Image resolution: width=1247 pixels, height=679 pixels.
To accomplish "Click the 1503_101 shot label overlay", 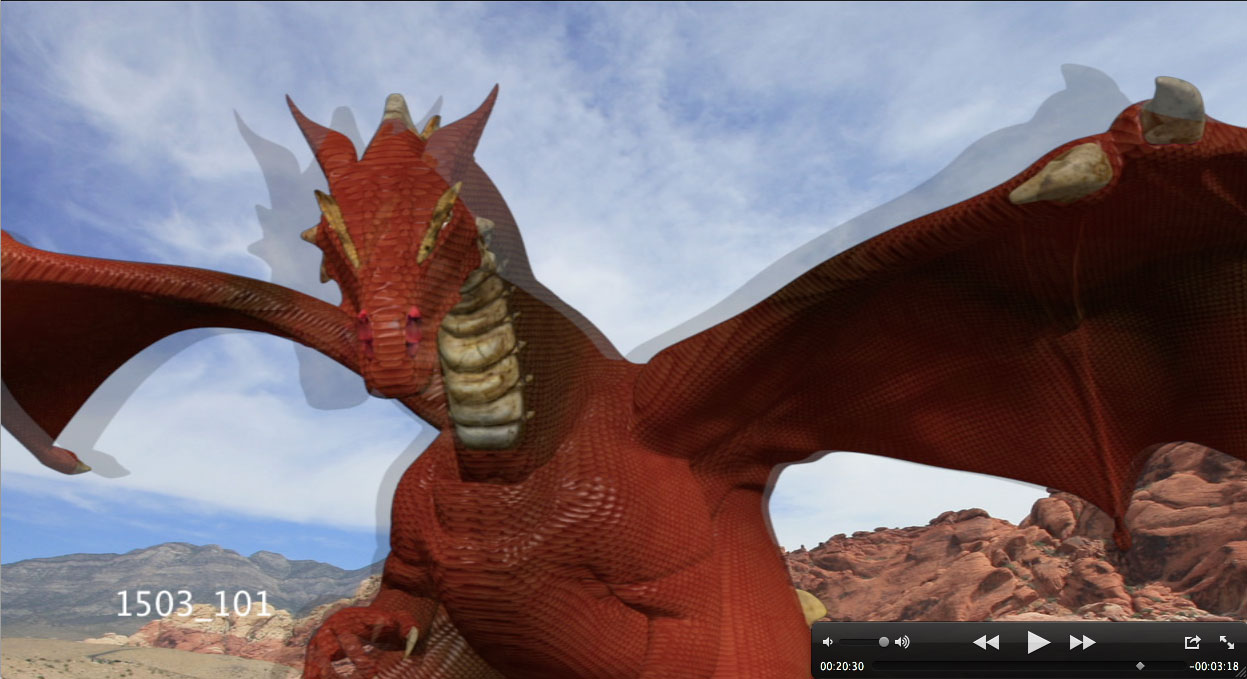I will click(193, 603).
